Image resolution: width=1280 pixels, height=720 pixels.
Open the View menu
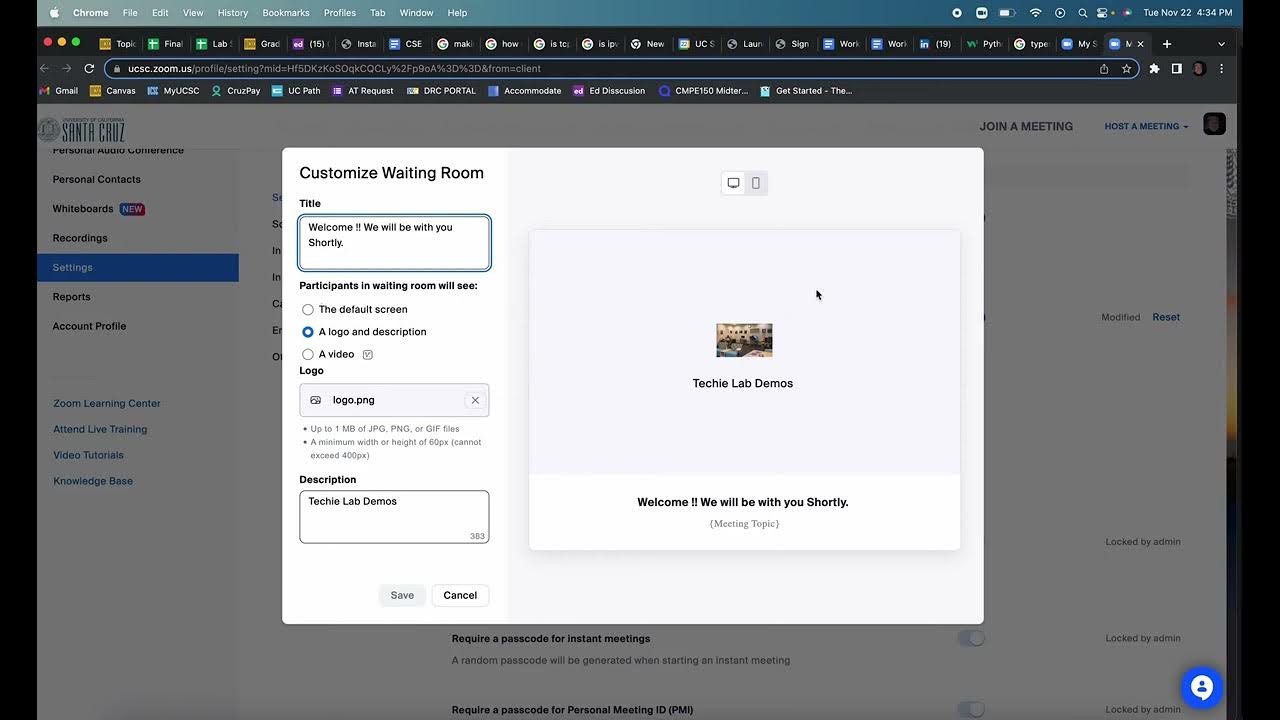(x=193, y=13)
